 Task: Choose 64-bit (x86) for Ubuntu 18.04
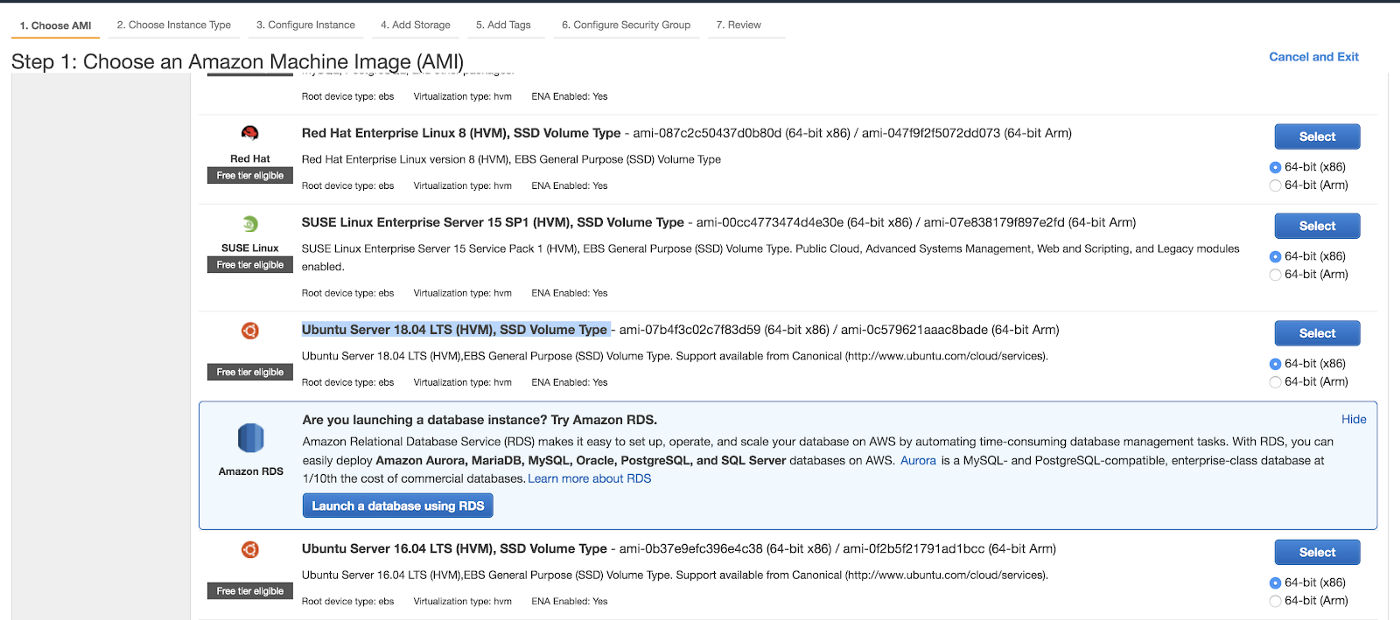(x=1275, y=364)
